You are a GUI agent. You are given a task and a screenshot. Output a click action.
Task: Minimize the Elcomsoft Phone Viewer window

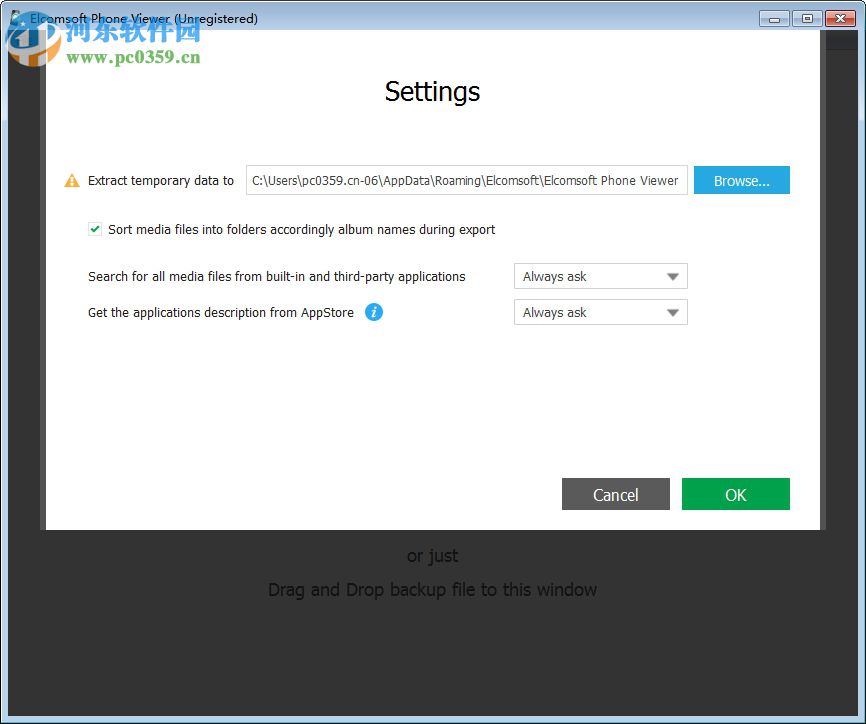[x=772, y=18]
